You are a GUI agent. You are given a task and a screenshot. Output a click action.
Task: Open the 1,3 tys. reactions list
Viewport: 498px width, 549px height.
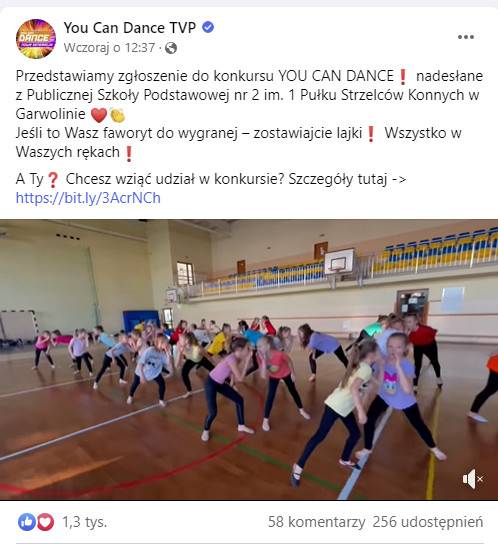click(x=84, y=522)
